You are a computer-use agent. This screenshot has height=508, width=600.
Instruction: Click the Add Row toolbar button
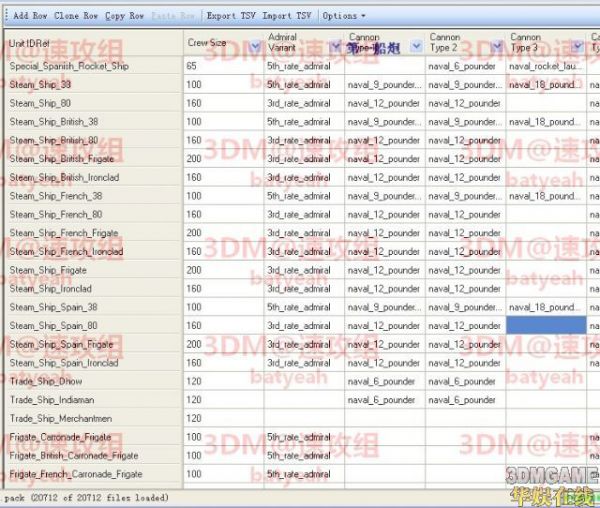[30, 16]
